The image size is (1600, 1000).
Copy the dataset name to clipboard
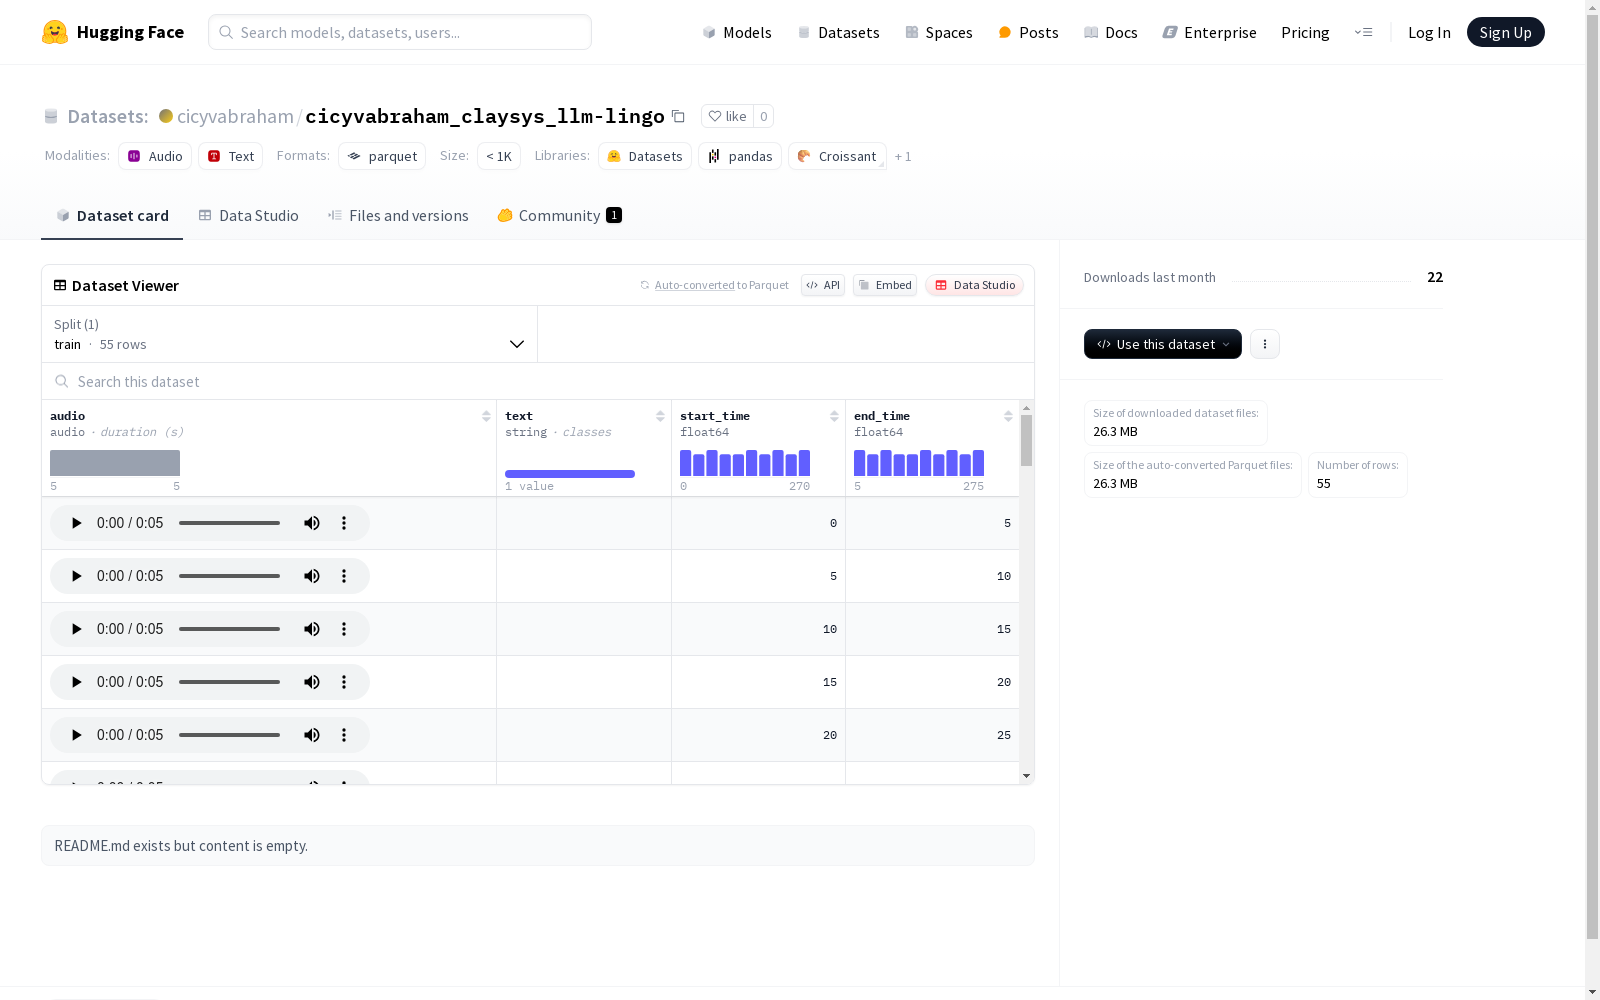pos(678,116)
